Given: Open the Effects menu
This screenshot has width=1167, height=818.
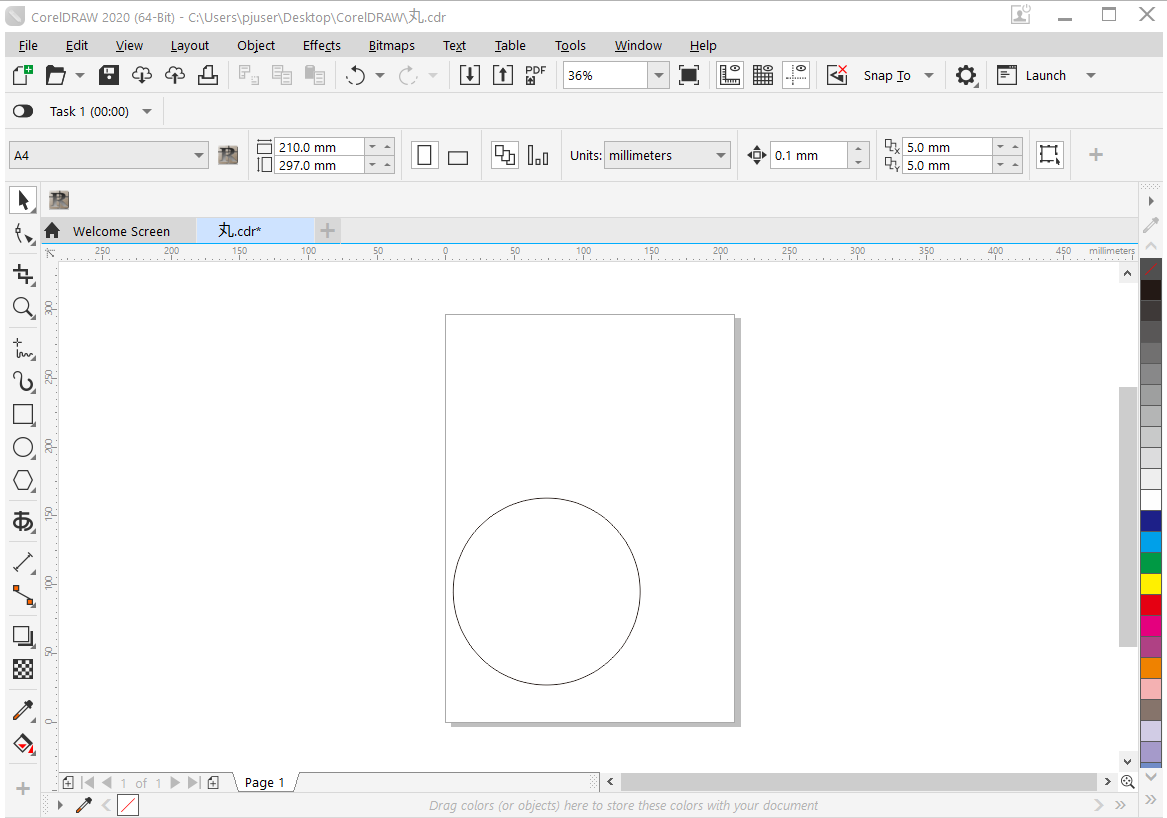Looking at the screenshot, I should tap(322, 45).
